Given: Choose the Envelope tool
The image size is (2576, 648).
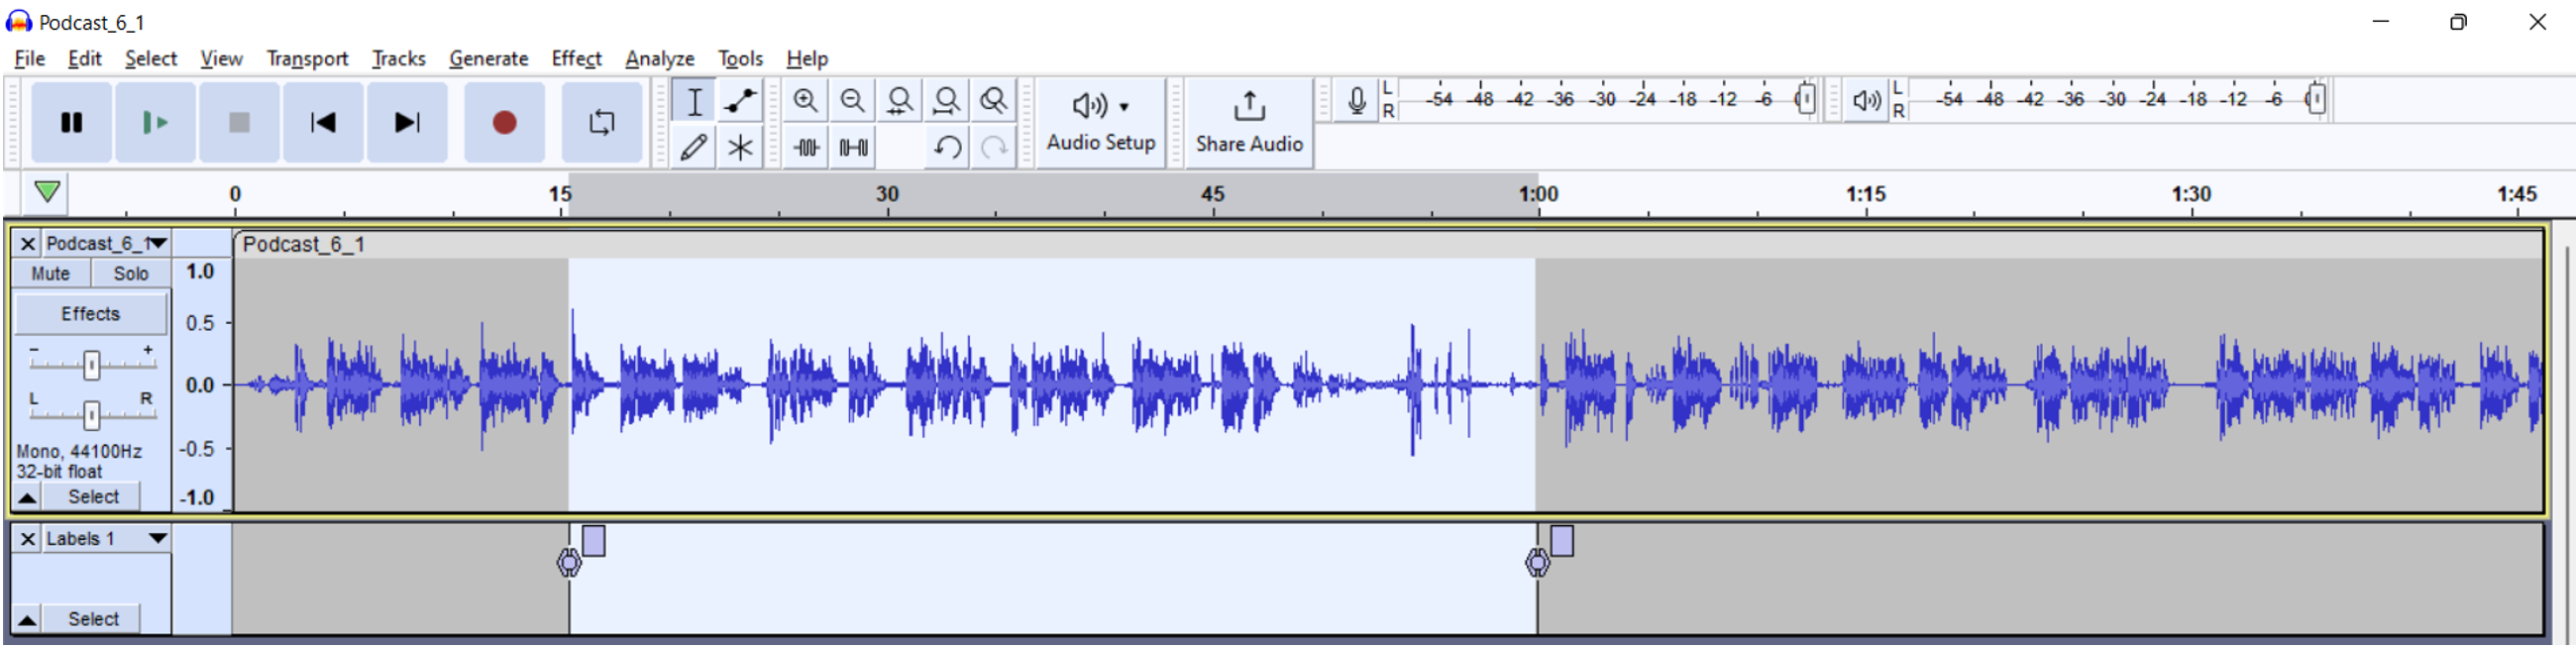Looking at the screenshot, I should coord(740,100).
